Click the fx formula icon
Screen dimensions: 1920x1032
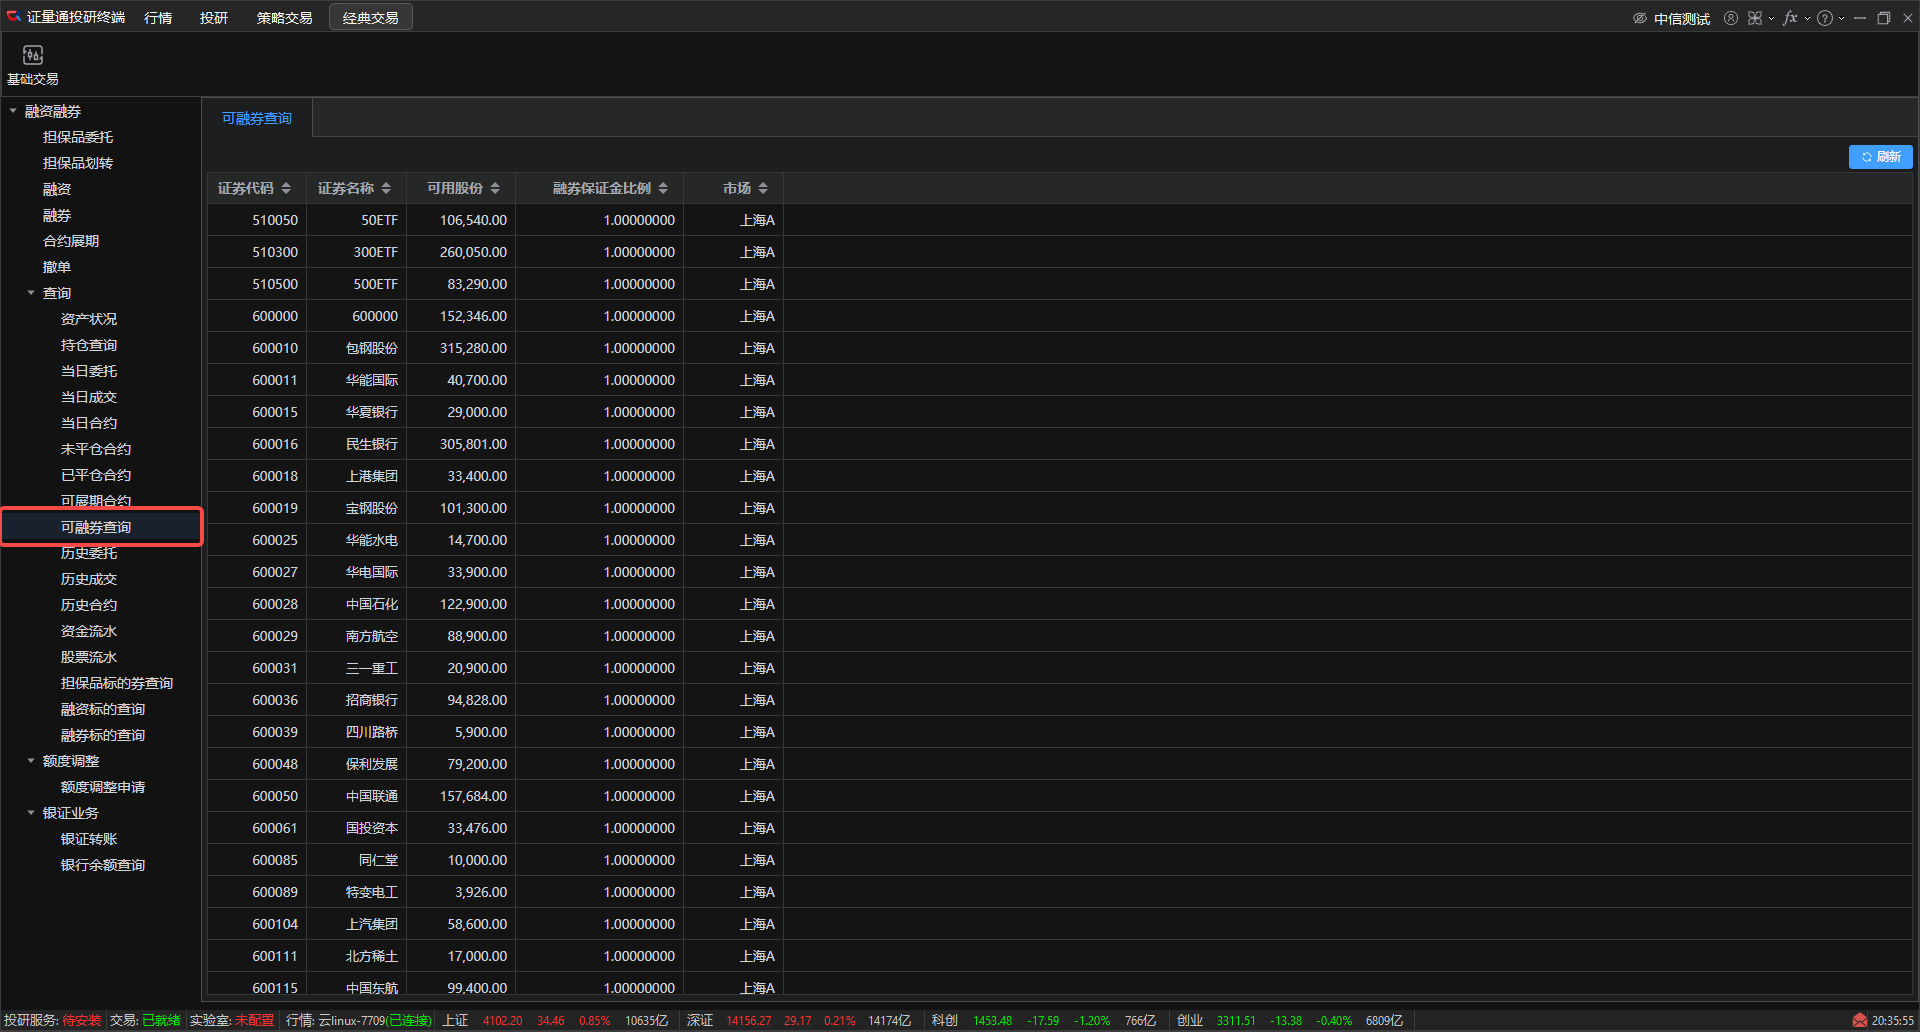click(x=1790, y=18)
